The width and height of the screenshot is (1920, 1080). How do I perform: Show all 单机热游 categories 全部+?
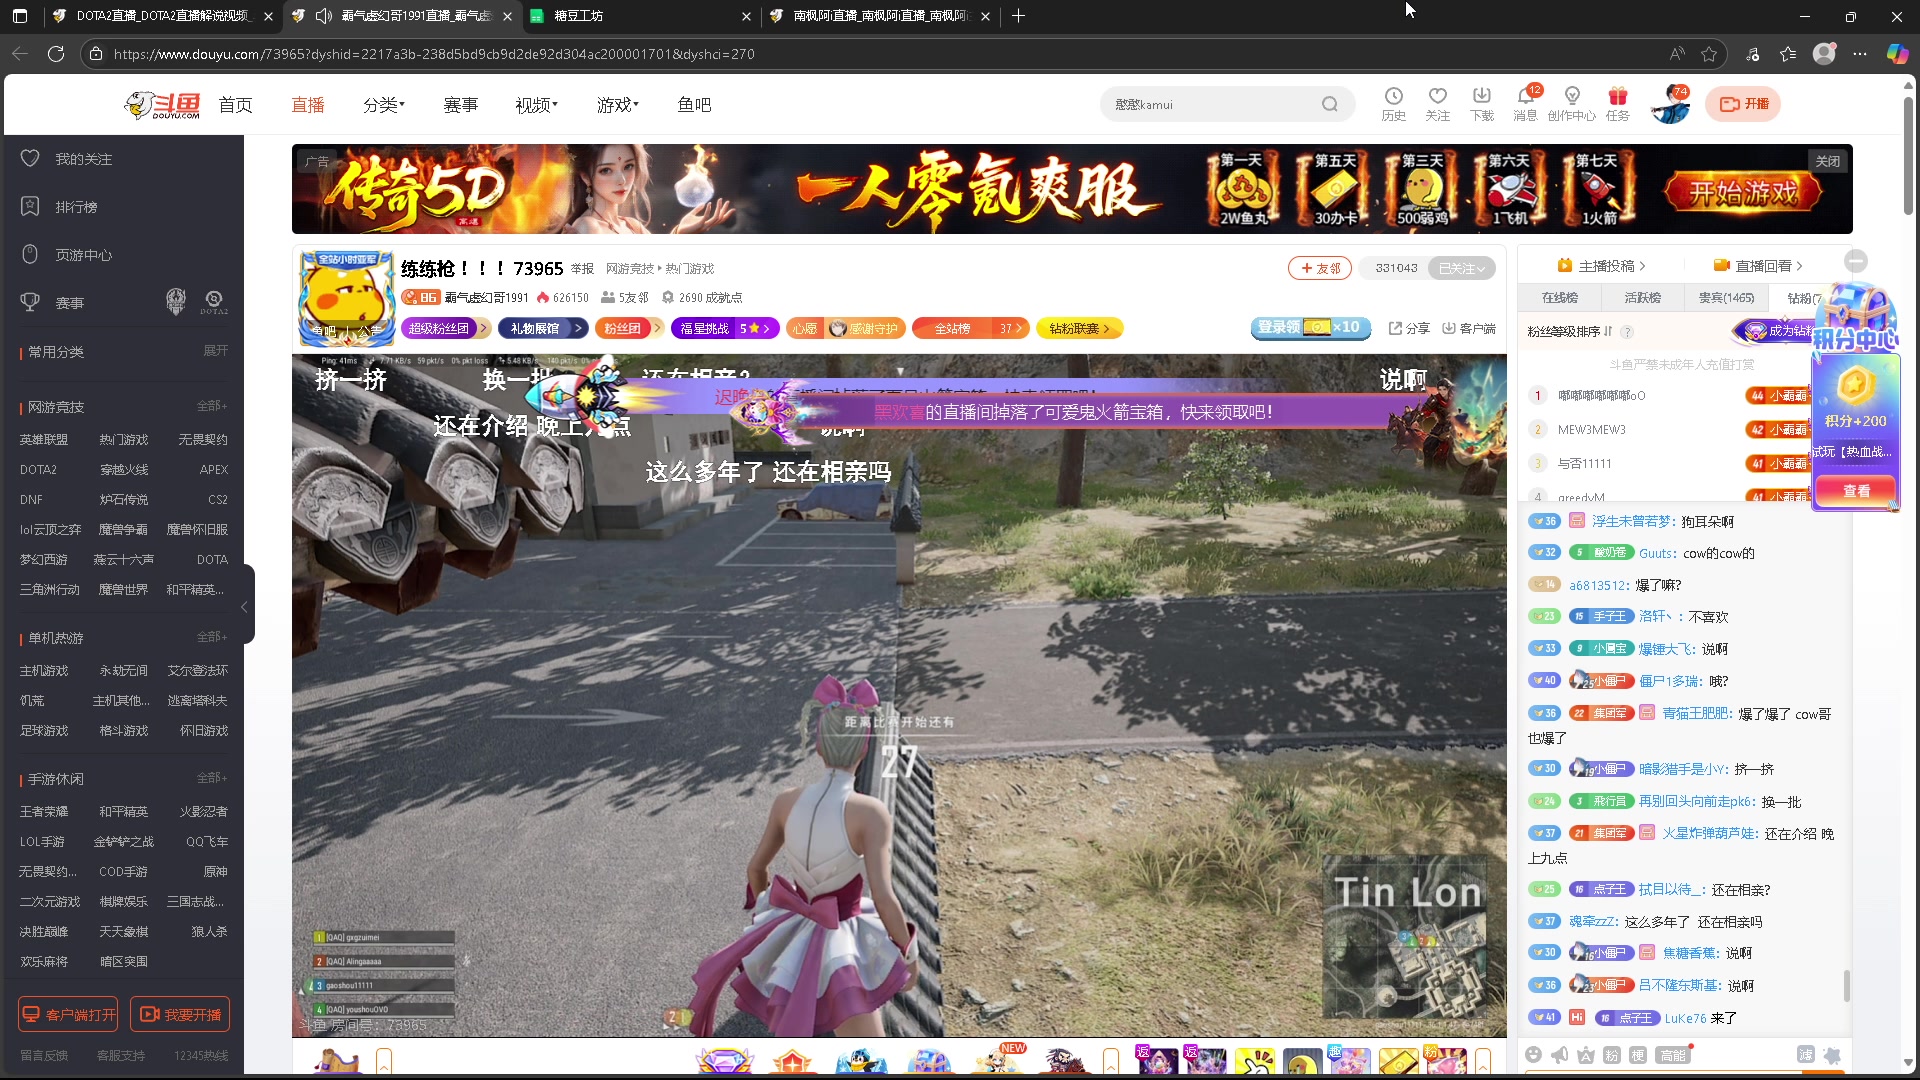212,637
